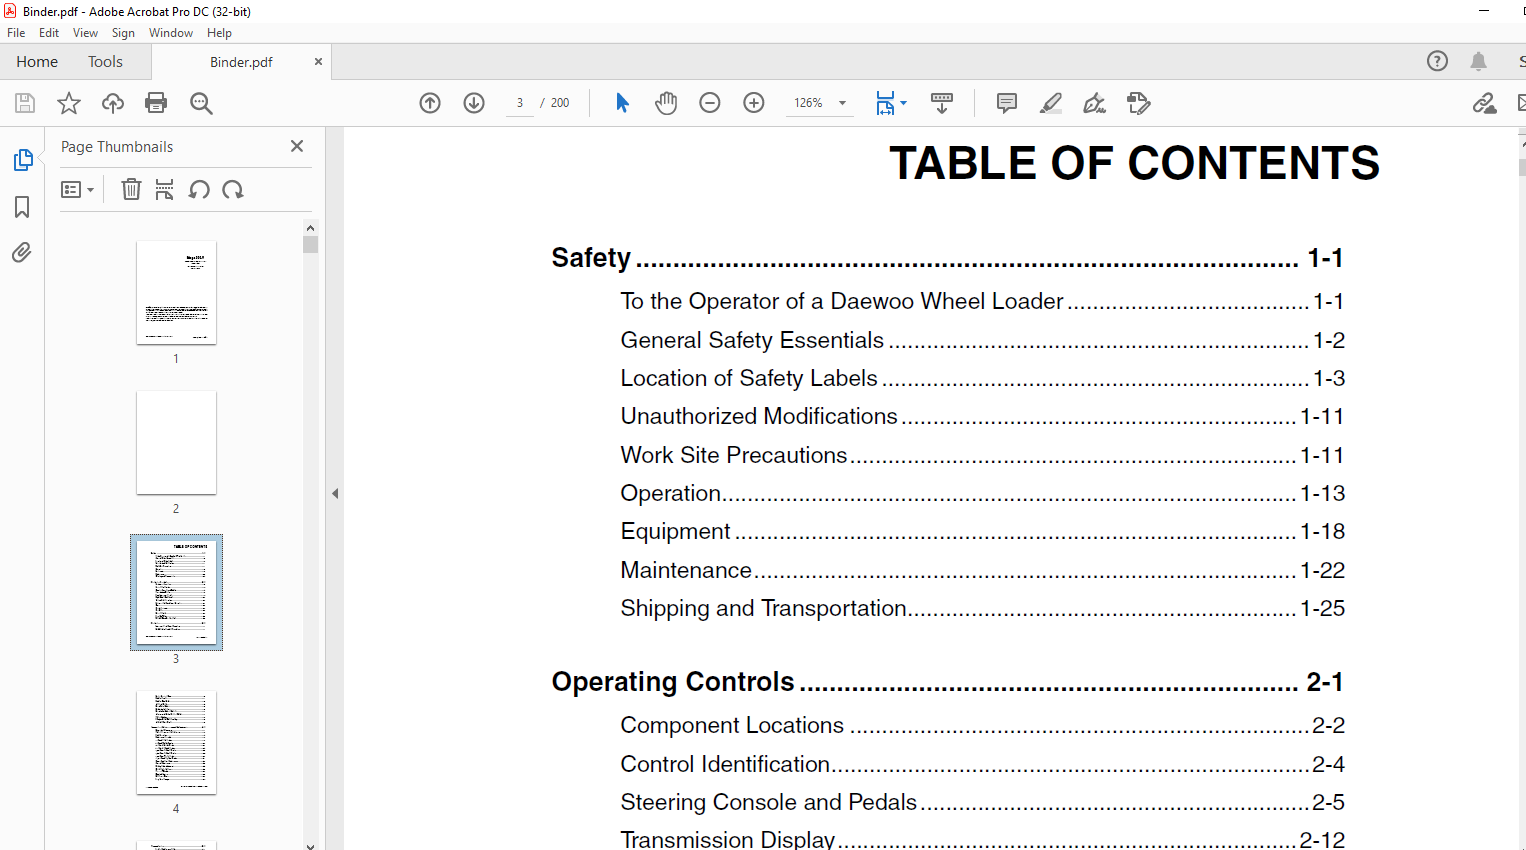
Task: Open the Help menu
Action: click(220, 33)
